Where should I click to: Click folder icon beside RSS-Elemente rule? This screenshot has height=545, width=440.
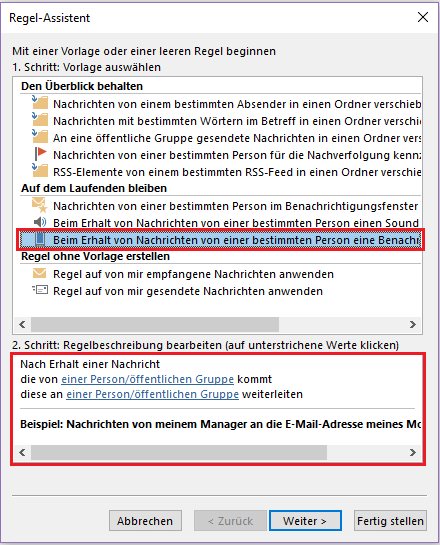[x=40, y=171]
